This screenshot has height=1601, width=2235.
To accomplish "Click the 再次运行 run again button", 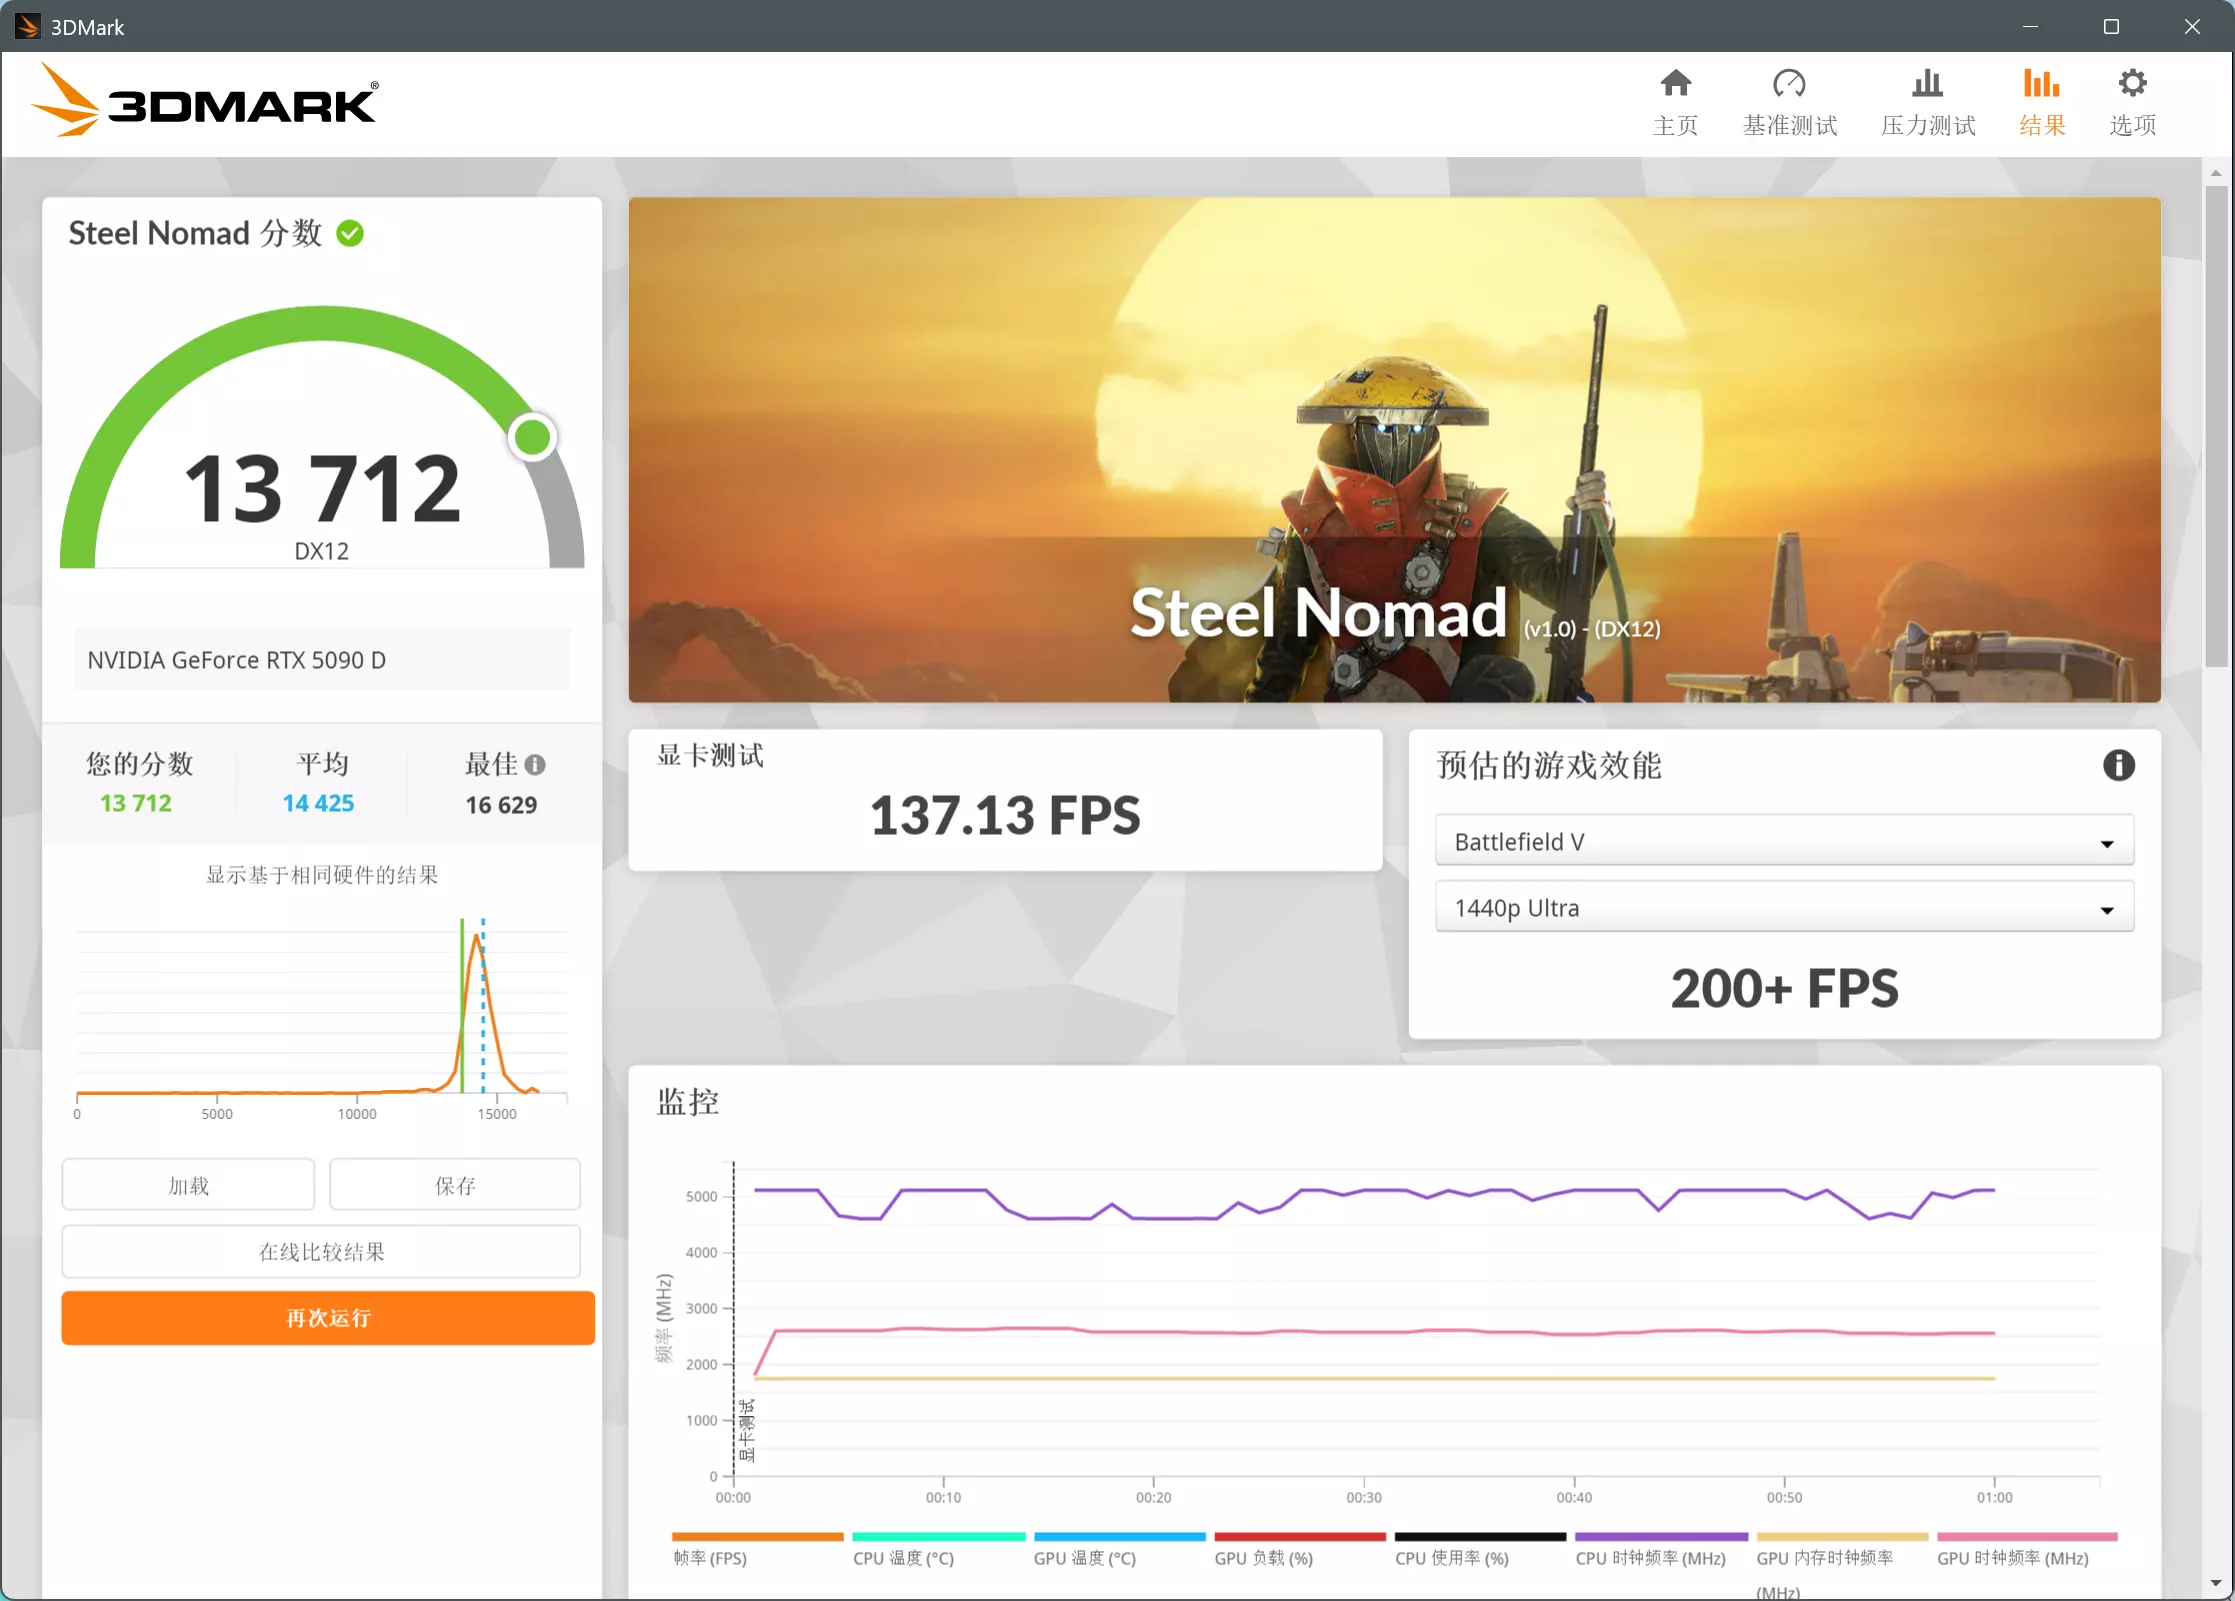I will click(327, 1318).
